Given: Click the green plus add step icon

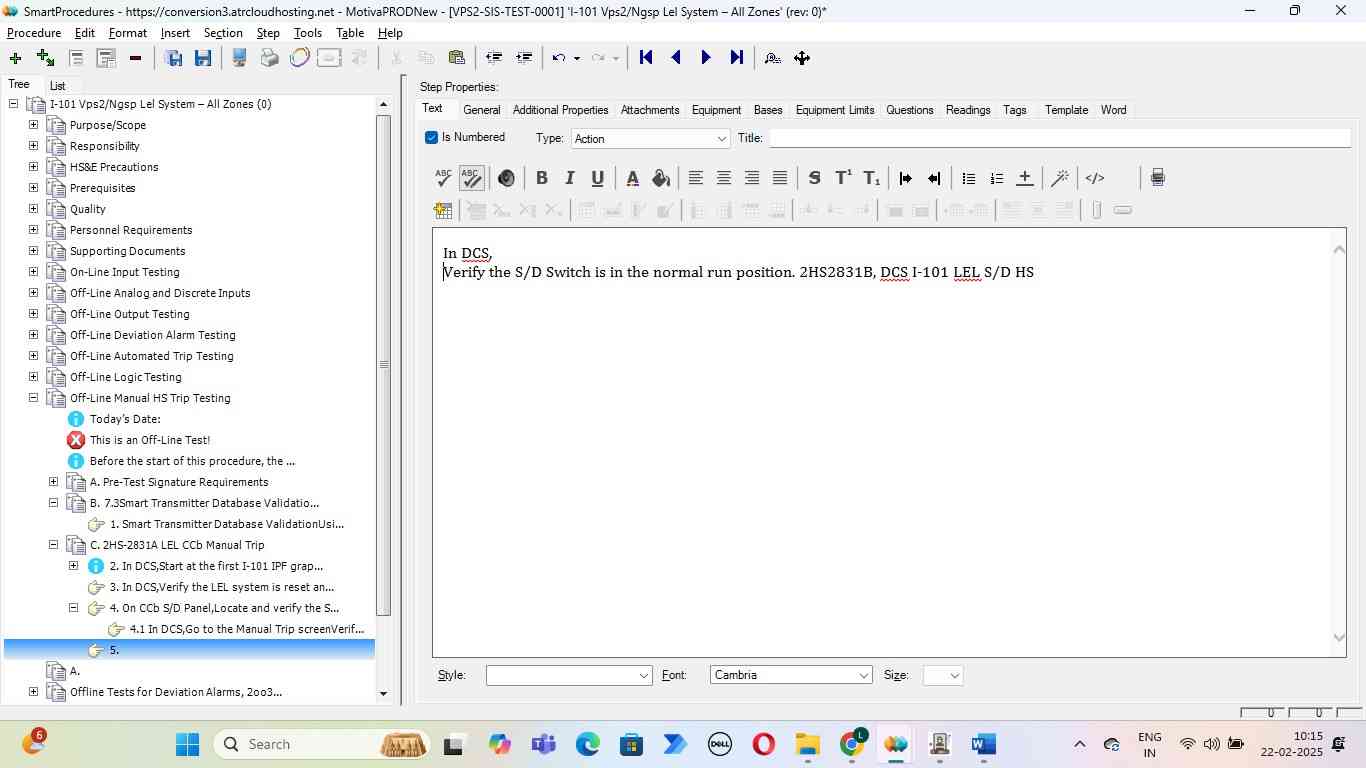Looking at the screenshot, I should [x=15, y=58].
